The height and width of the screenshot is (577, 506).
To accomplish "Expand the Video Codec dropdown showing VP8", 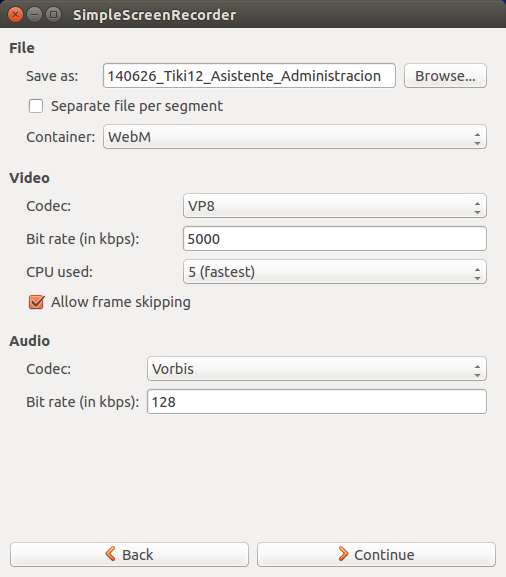I will (335, 206).
